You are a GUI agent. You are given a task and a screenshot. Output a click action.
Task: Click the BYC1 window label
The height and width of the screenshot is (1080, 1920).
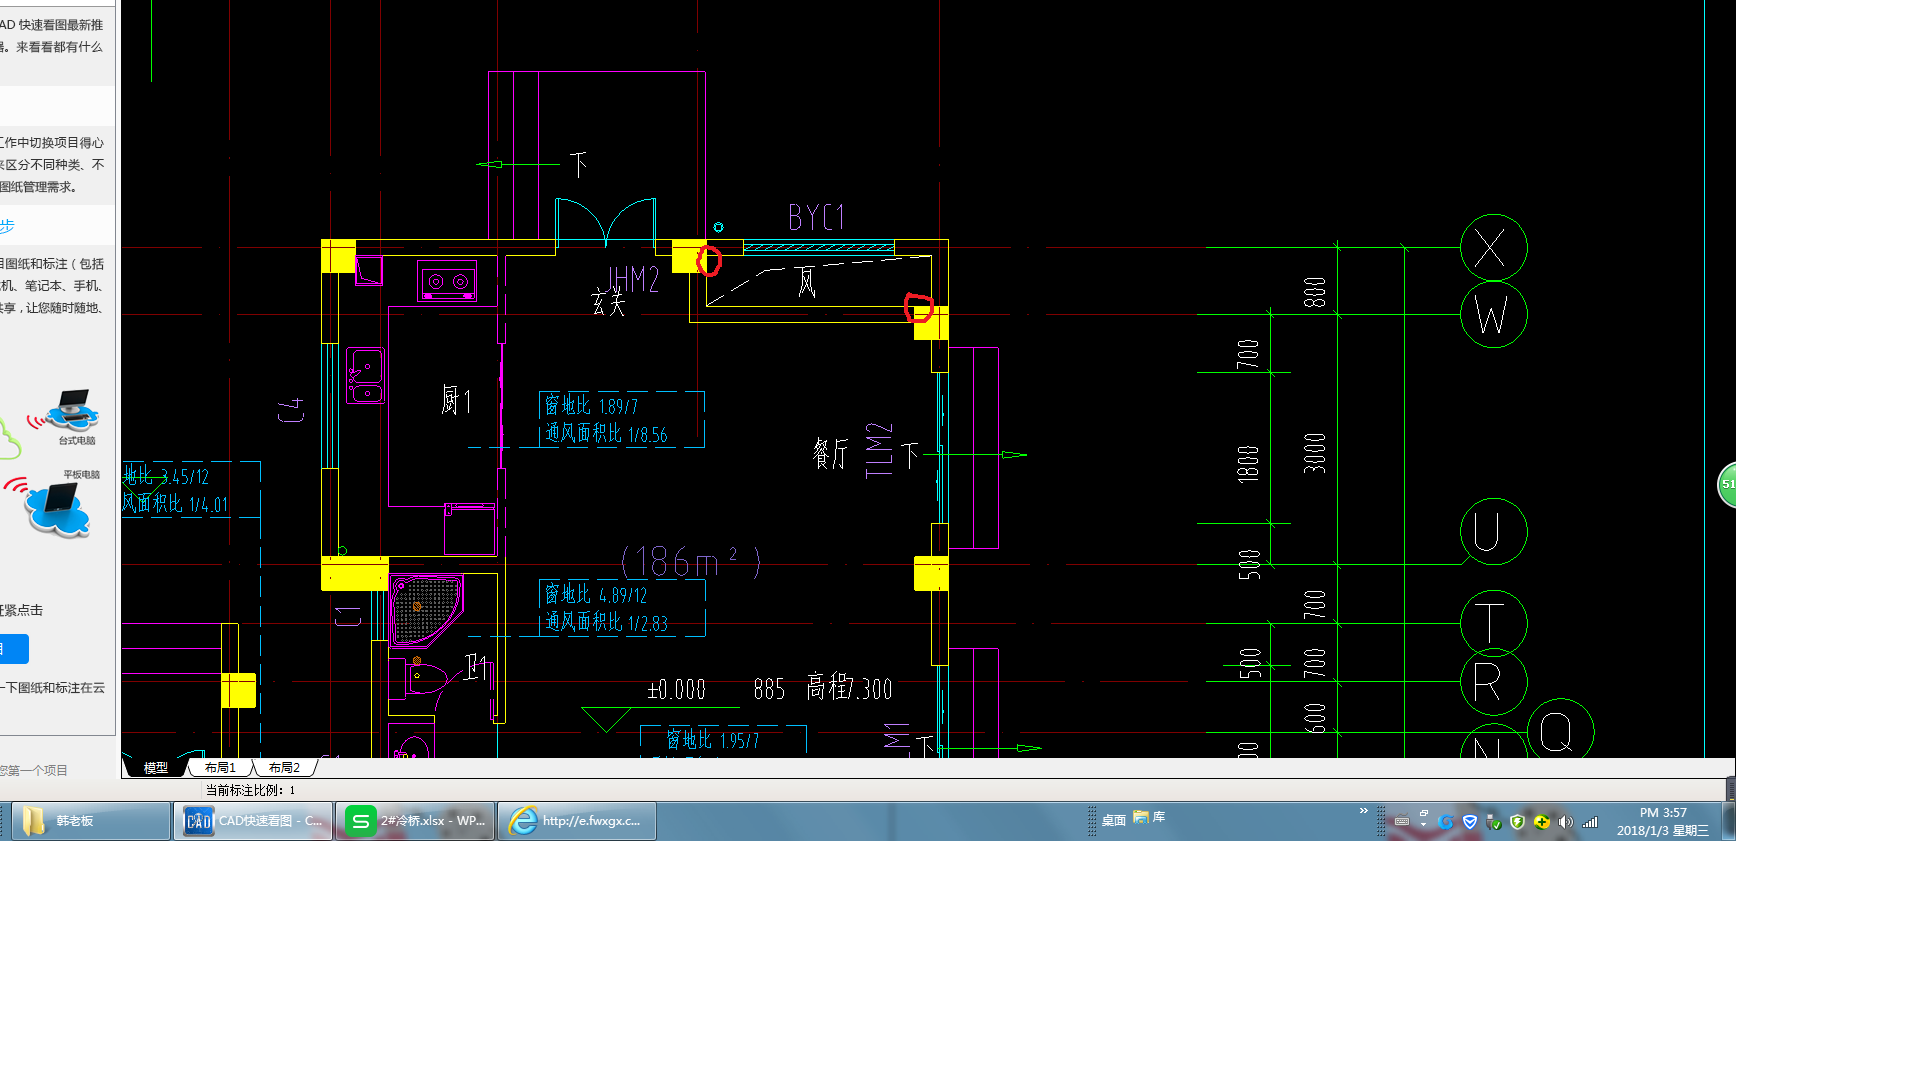point(816,217)
